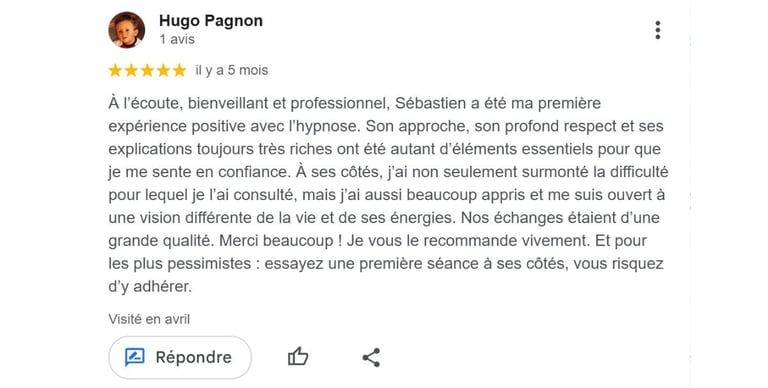
Task: Open the three-dot more options menu
Action: pos(658,30)
